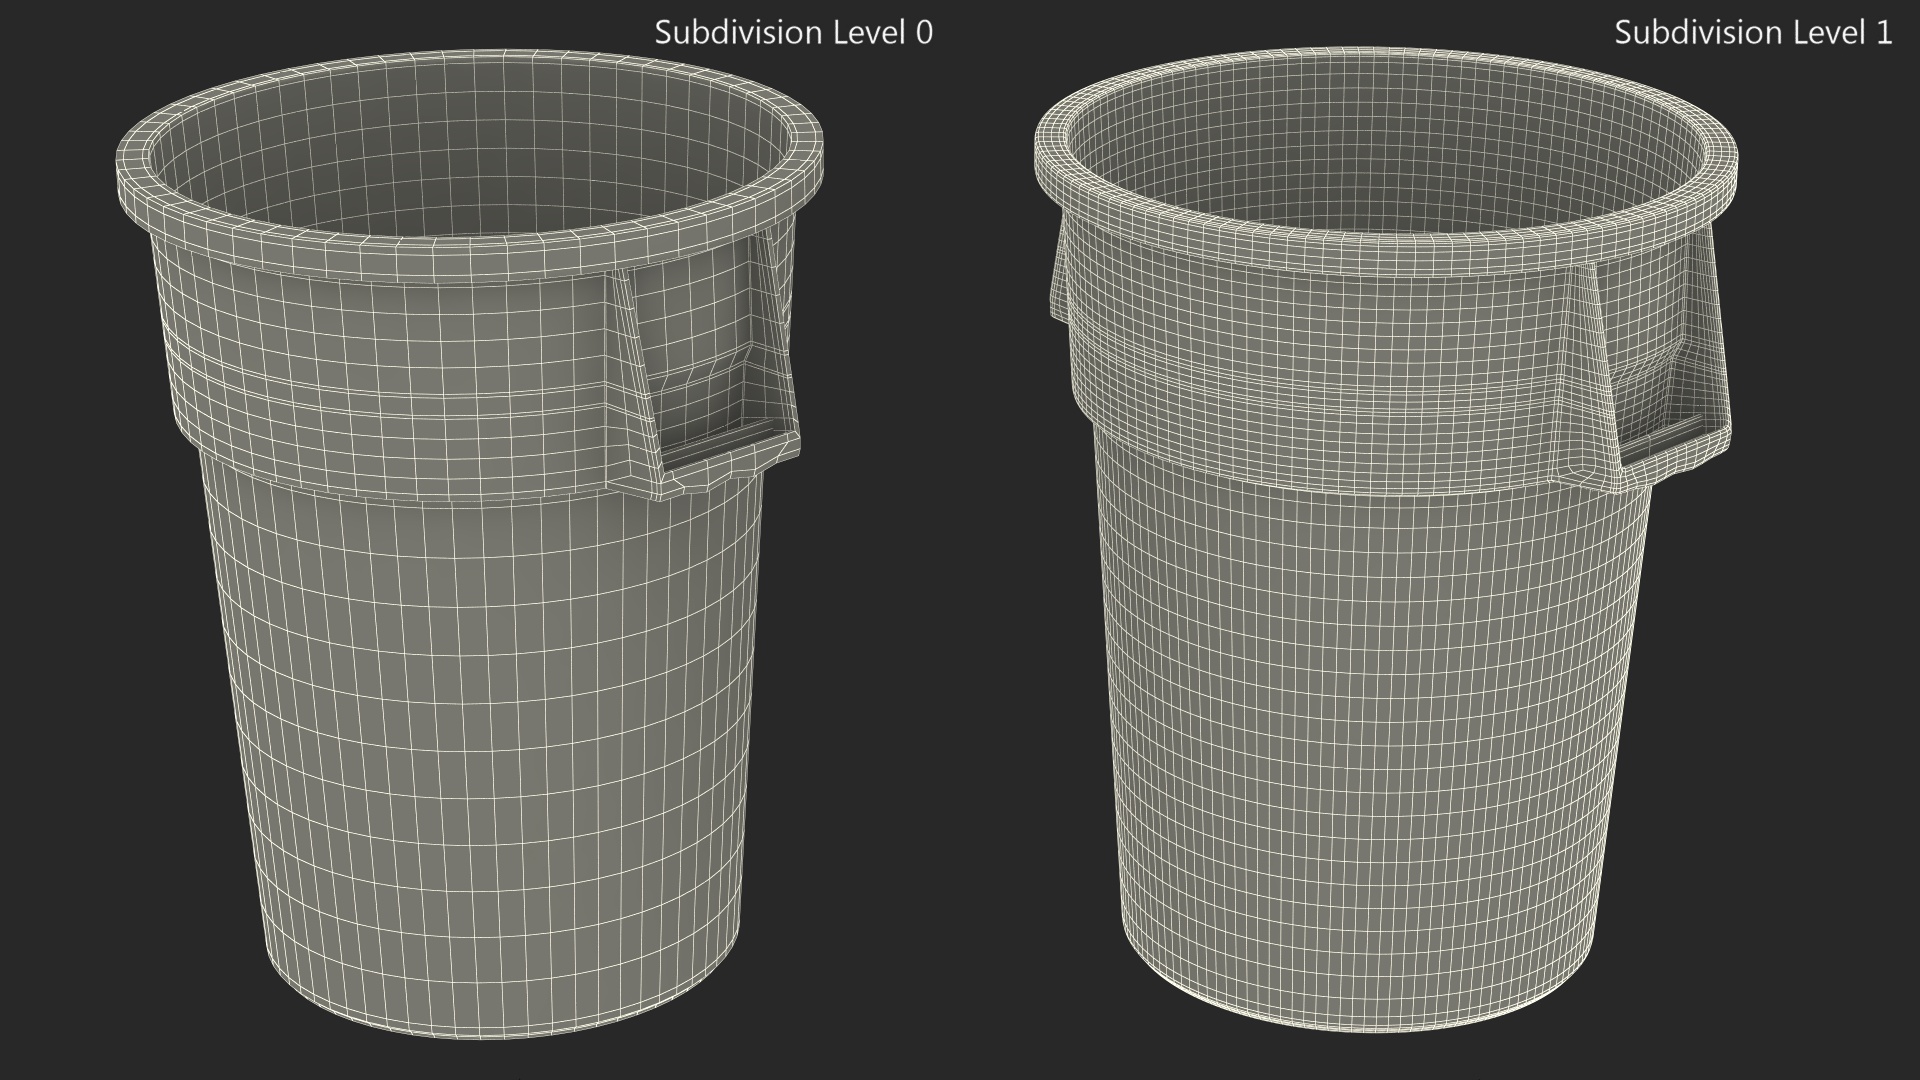Click the Level 0 low-poly bin thumbnail
The width and height of the screenshot is (1920, 1080).
(x=470, y=540)
